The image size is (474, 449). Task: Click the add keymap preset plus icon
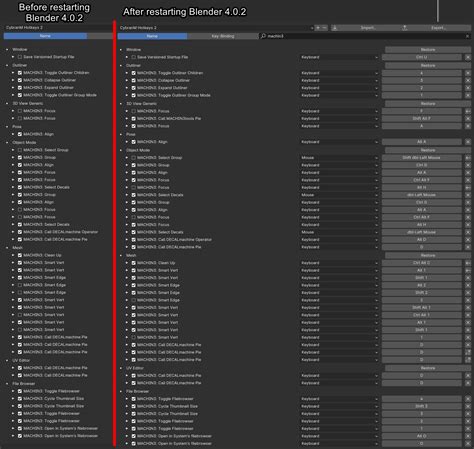coord(318,28)
